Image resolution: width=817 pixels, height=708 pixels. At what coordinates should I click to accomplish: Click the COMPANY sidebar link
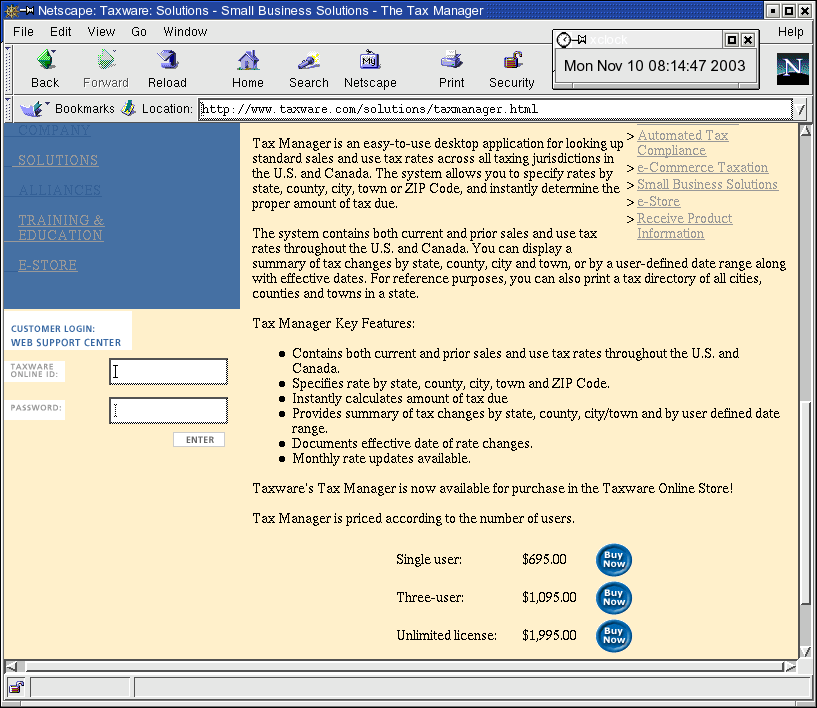pos(54,130)
